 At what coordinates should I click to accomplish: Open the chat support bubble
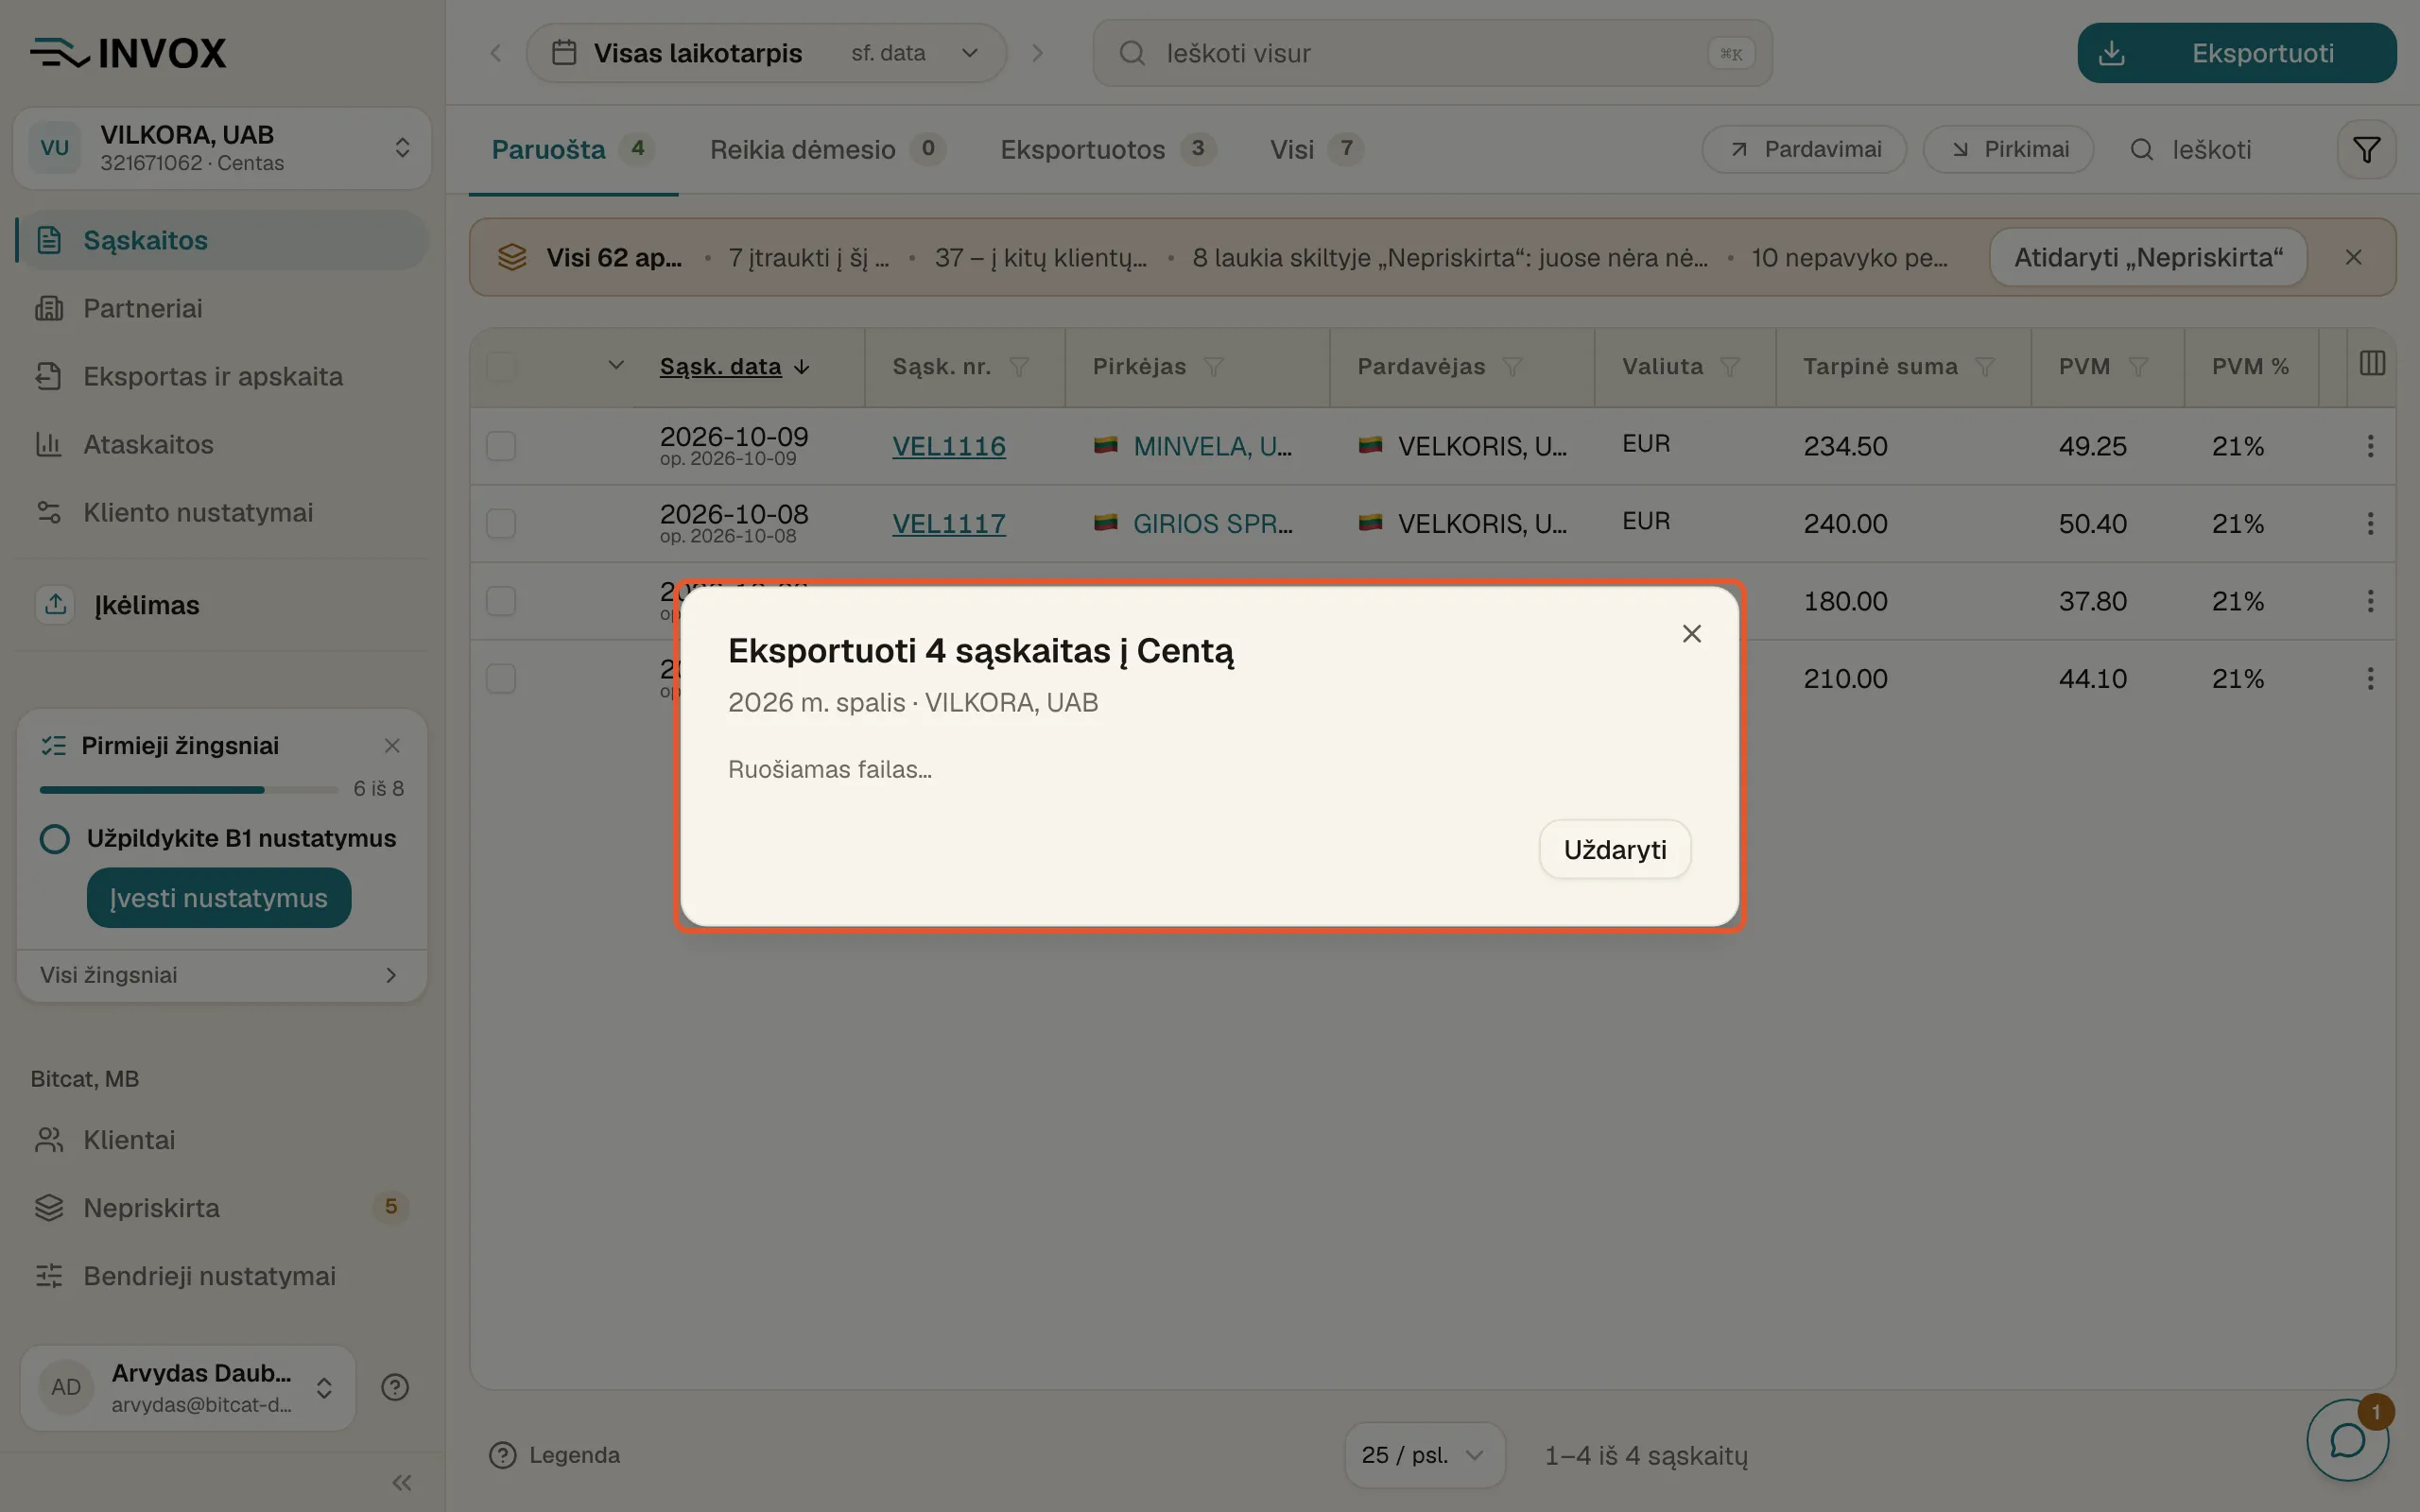click(x=2346, y=1440)
